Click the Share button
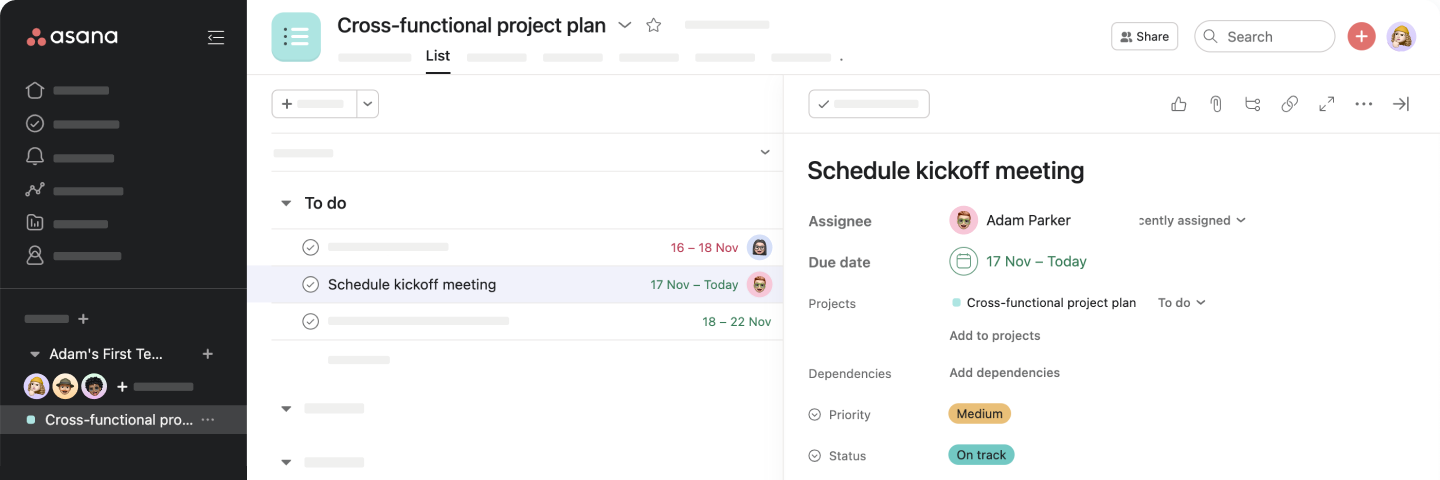Screen dimensions: 1440x480 tap(1144, 37)
